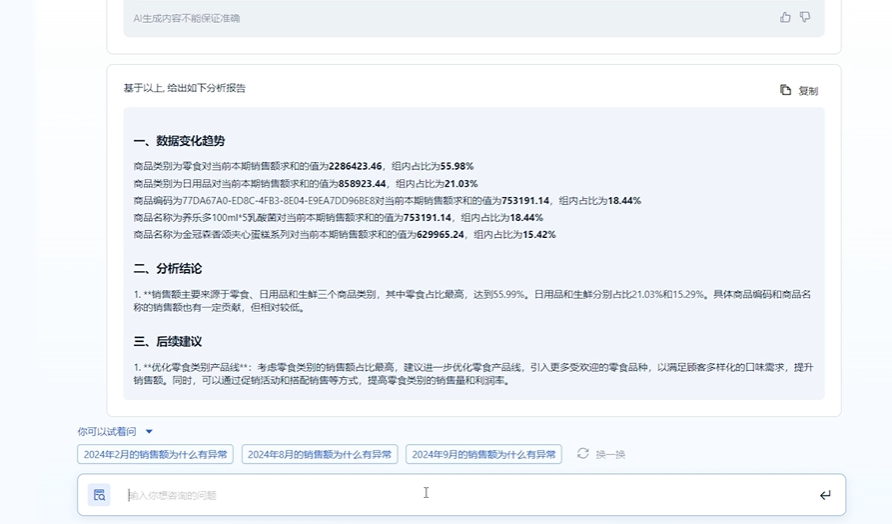Click the copy icon beside 复制
This screenshot has height=524, width=892.
coord(786,90)
